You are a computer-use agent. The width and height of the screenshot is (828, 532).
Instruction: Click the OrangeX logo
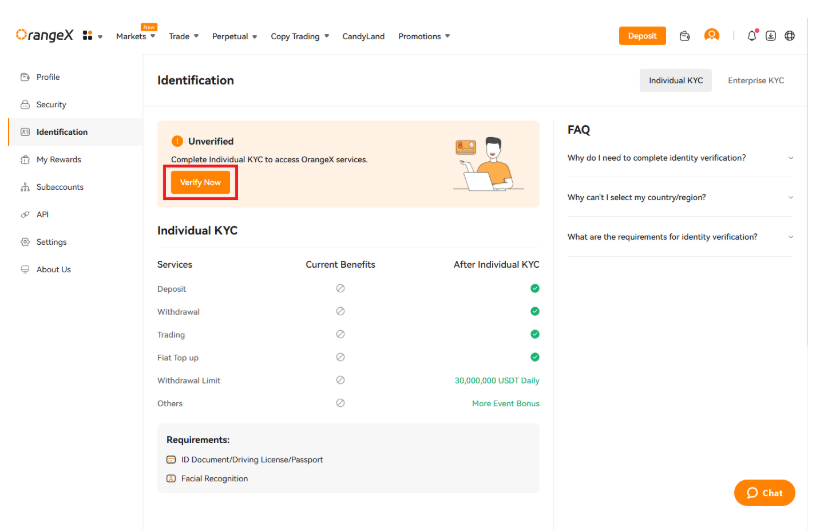pos(45,35)
